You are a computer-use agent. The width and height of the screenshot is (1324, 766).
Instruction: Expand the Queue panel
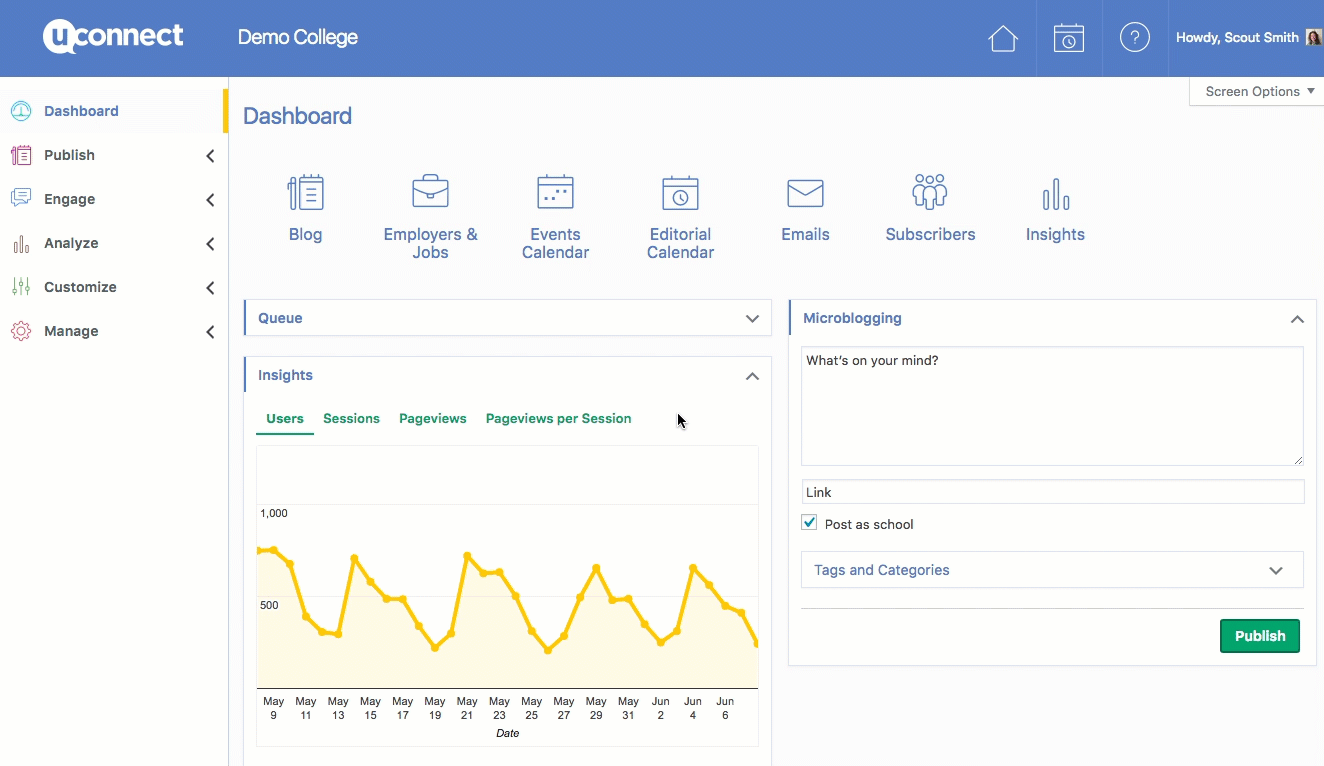coord(752,319)
